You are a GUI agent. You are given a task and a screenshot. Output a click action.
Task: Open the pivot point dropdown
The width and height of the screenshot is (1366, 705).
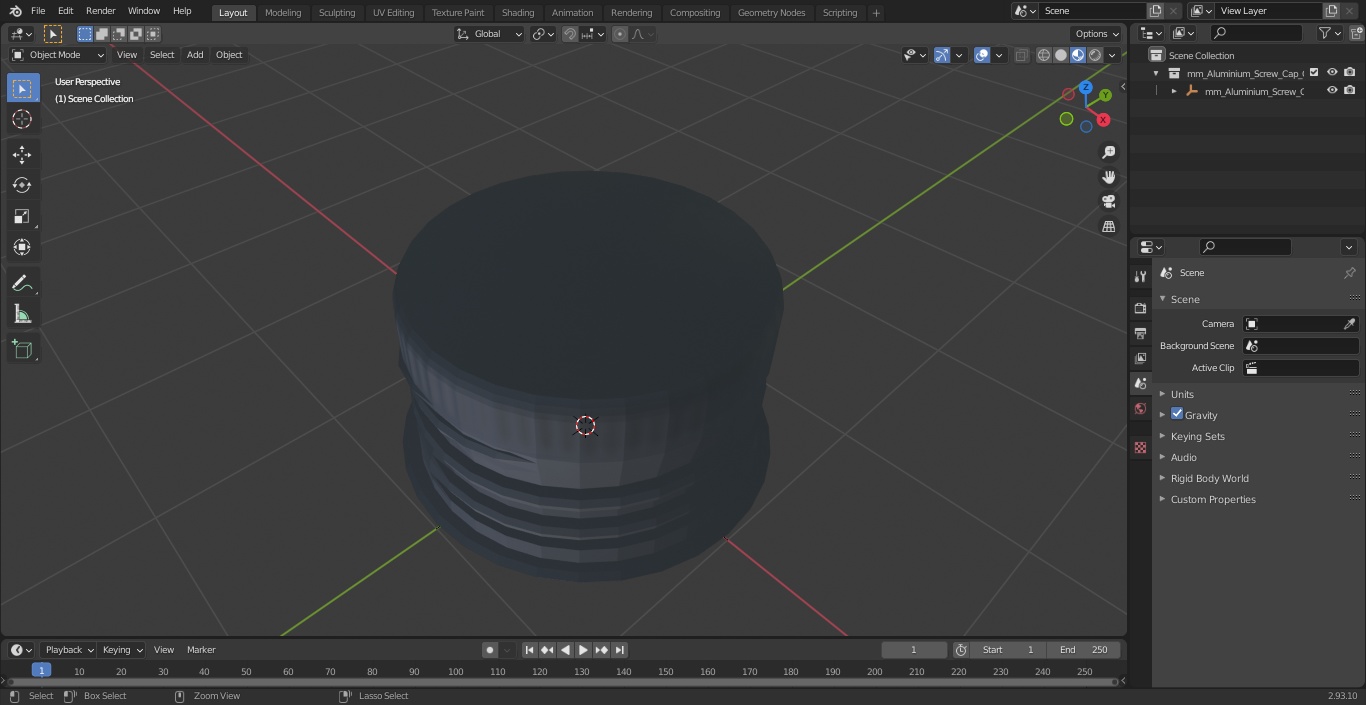click(543, 34)
